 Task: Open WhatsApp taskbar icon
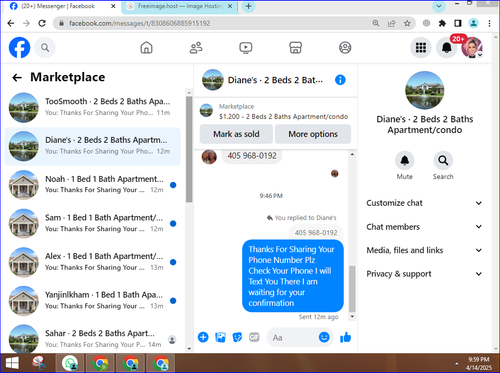pyautogui.click(x=69, y=363)
